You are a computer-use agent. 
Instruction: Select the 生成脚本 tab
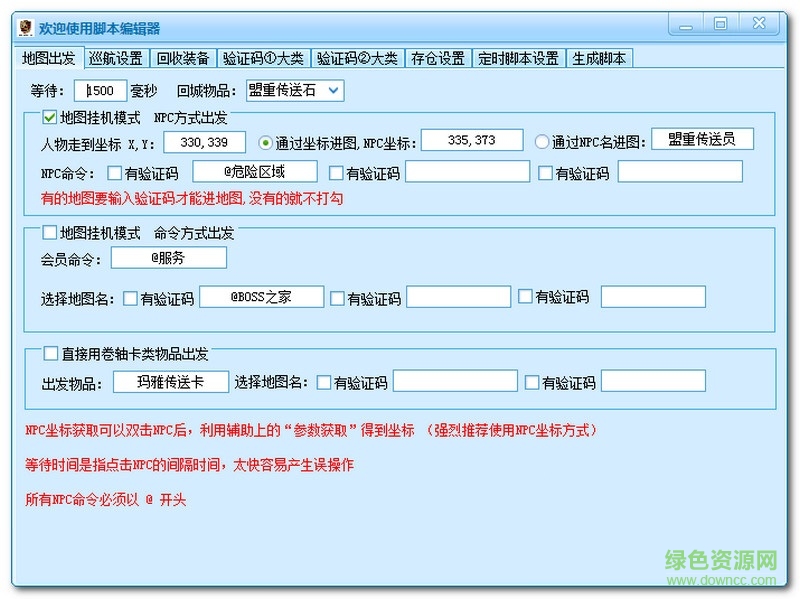(601, 58)
